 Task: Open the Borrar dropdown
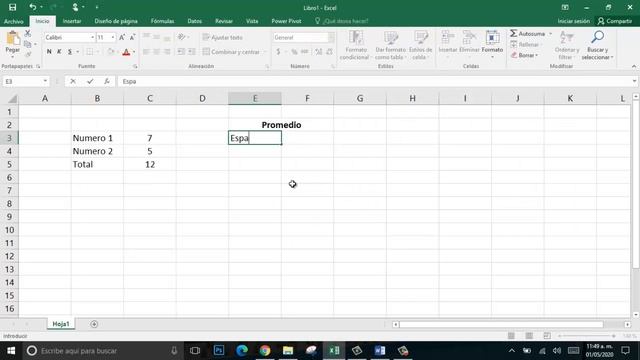pos(524,55)
